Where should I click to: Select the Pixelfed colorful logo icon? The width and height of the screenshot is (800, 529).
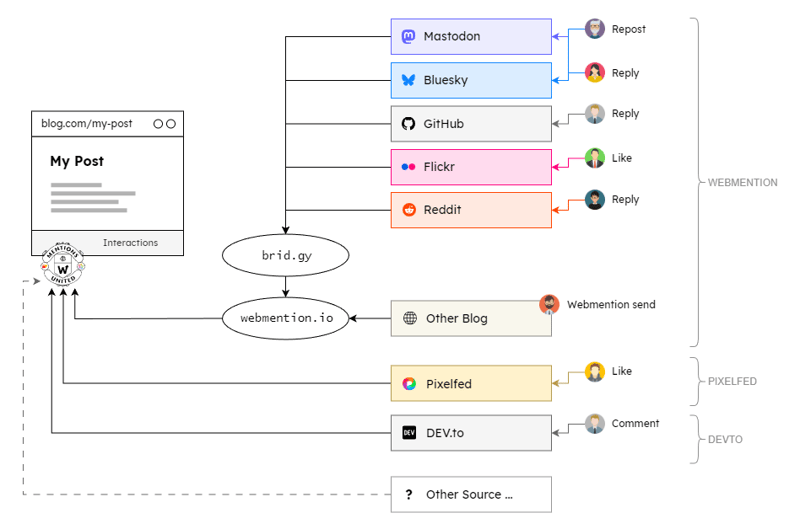click(409, 384)
